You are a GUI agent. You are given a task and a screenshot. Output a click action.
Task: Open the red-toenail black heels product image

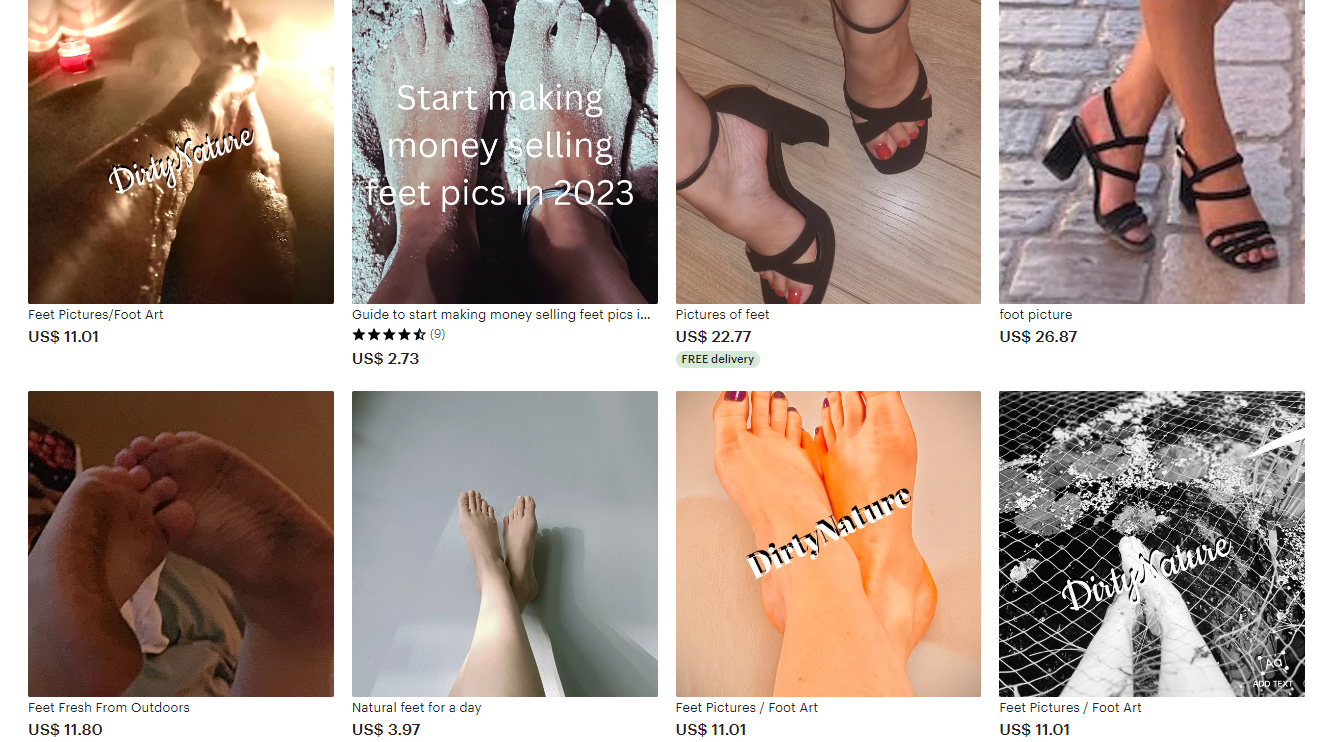coord(828,151)
